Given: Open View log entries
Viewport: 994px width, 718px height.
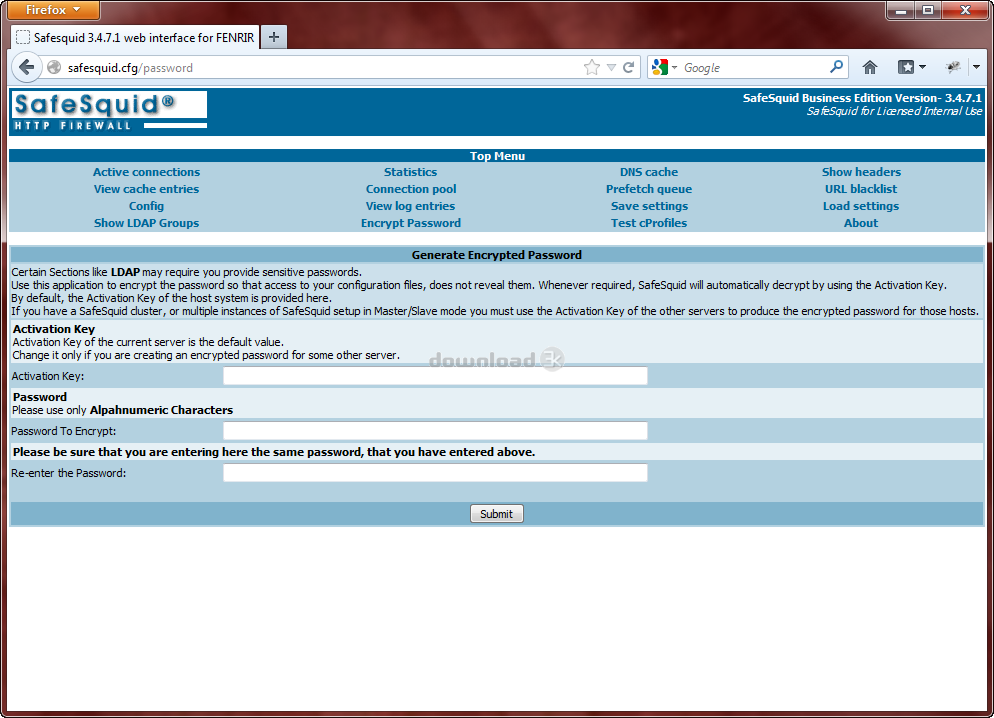Looking at the screenshot, I should [x=410, y=206].
